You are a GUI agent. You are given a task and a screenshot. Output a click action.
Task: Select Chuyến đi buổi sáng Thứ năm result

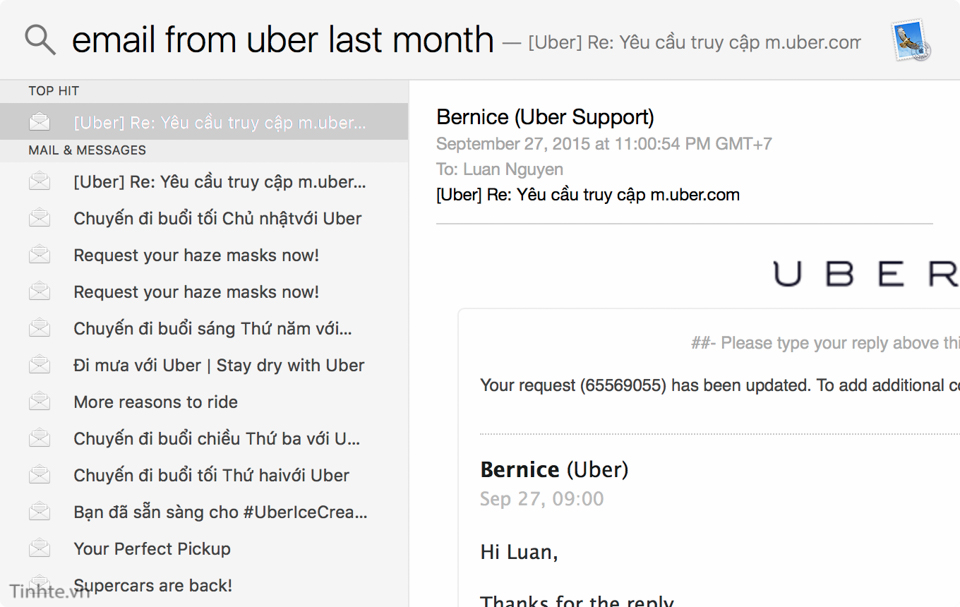coord(204,328)
